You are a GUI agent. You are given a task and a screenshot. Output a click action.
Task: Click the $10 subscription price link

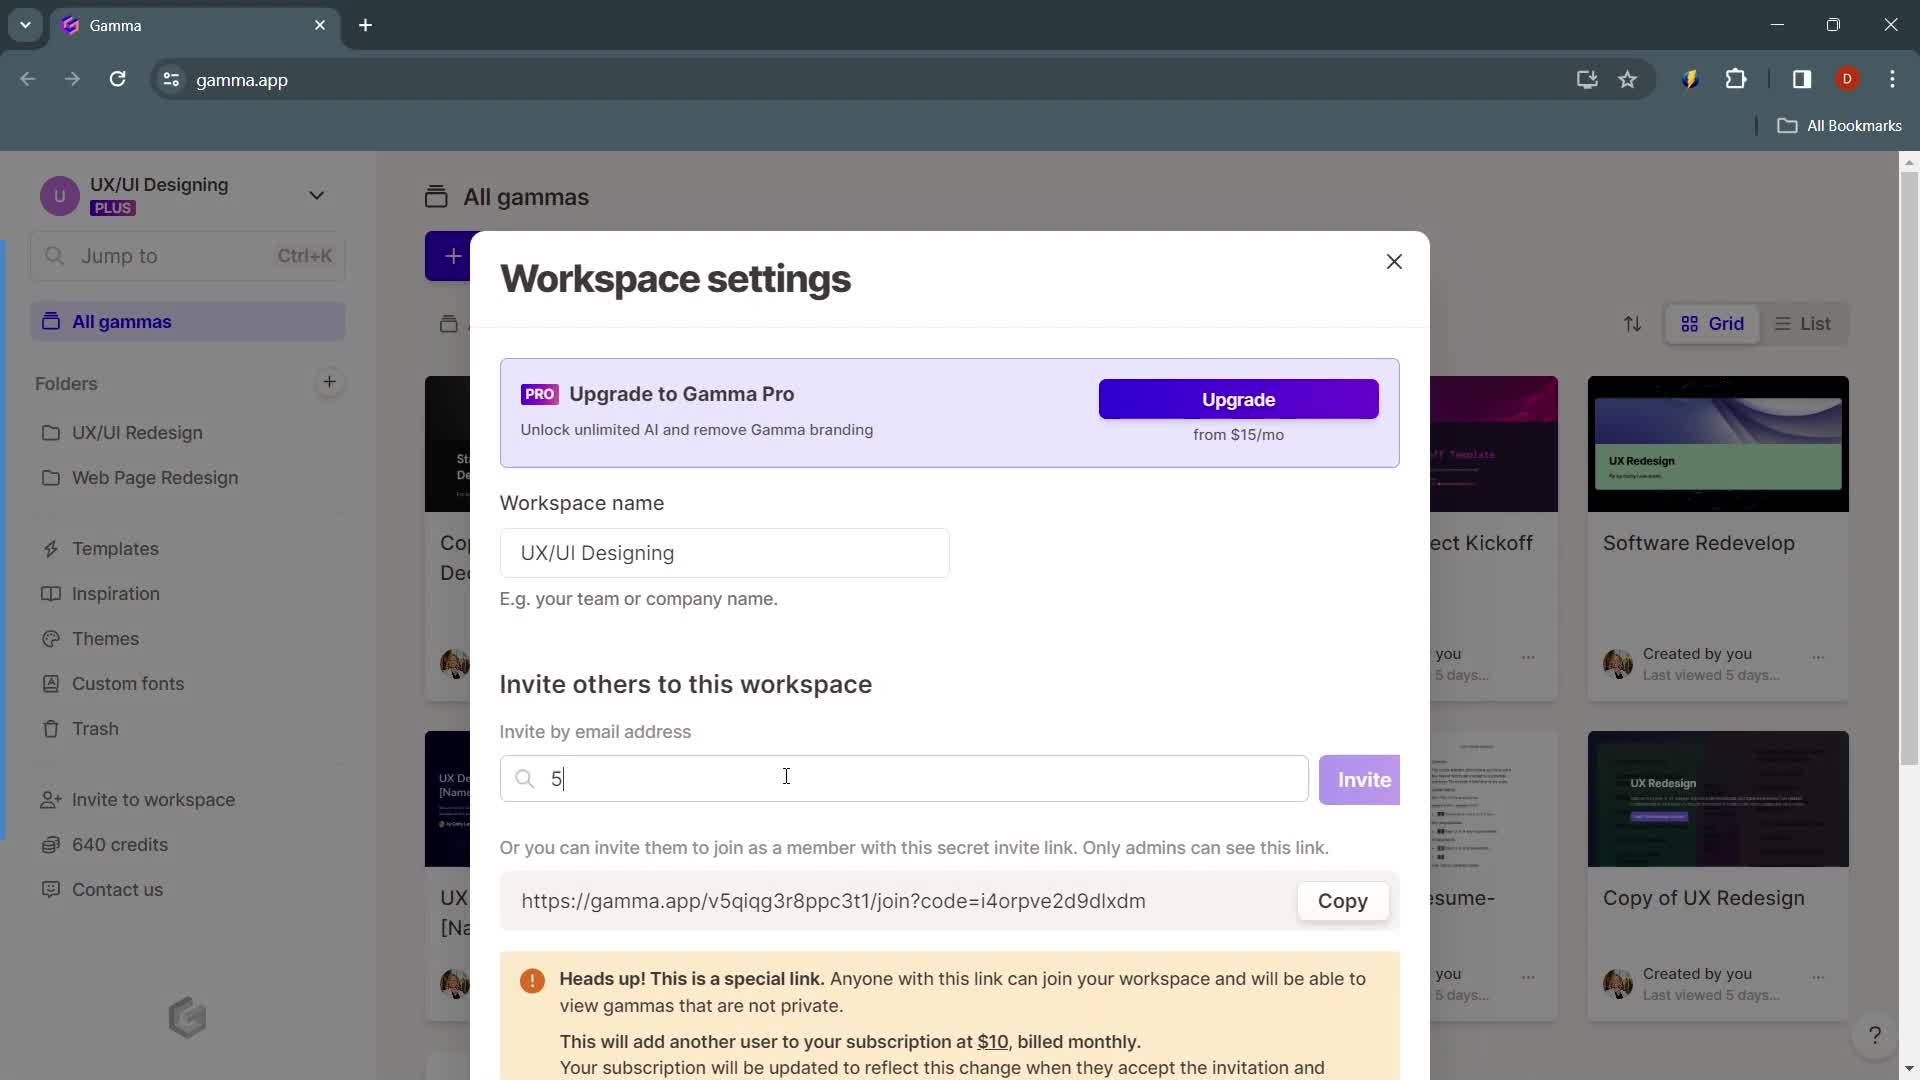pyautogui.click(x=992, y=1042)
